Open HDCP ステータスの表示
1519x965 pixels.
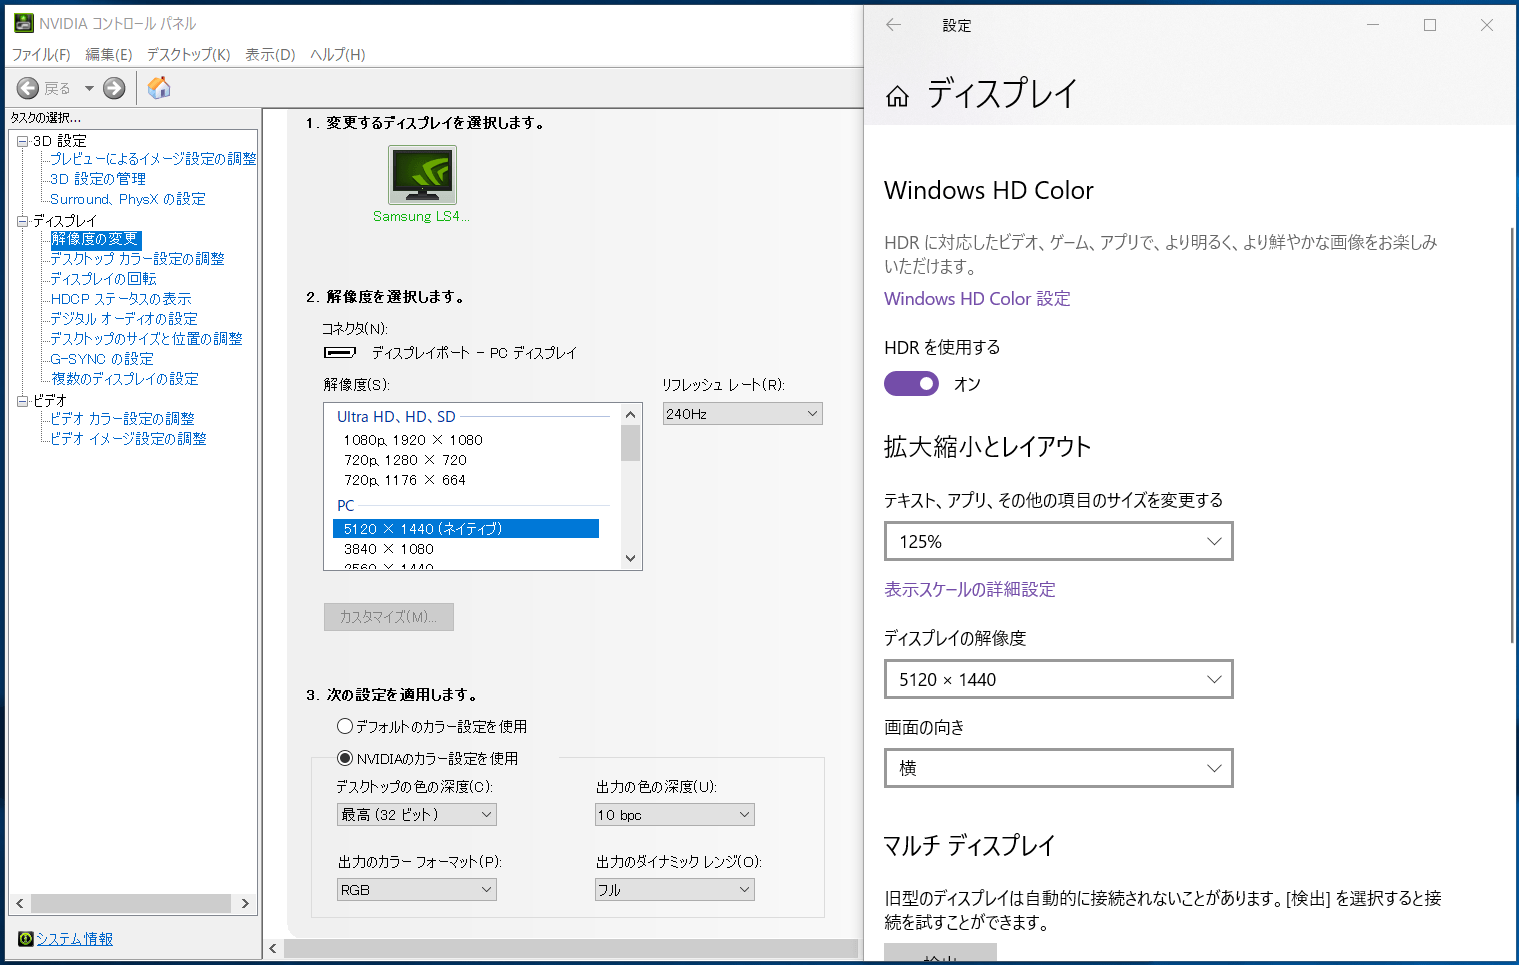pos(121,299)
